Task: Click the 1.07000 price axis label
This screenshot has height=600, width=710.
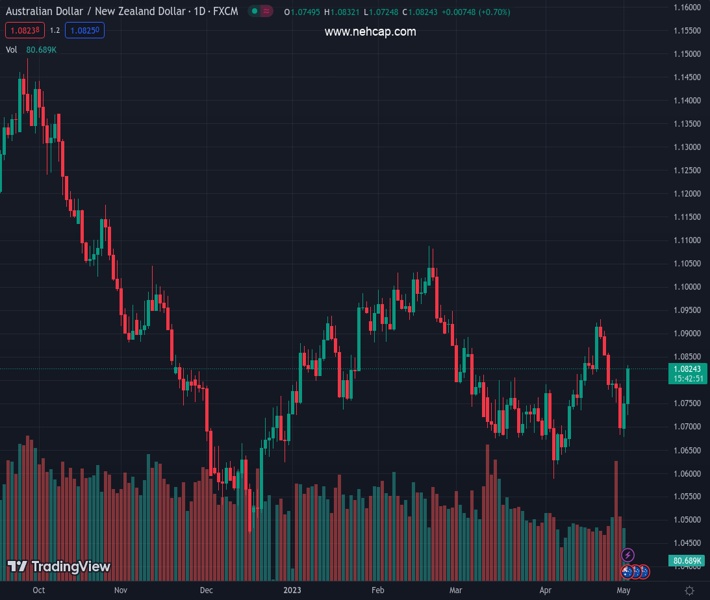Action: pos(687,427)
